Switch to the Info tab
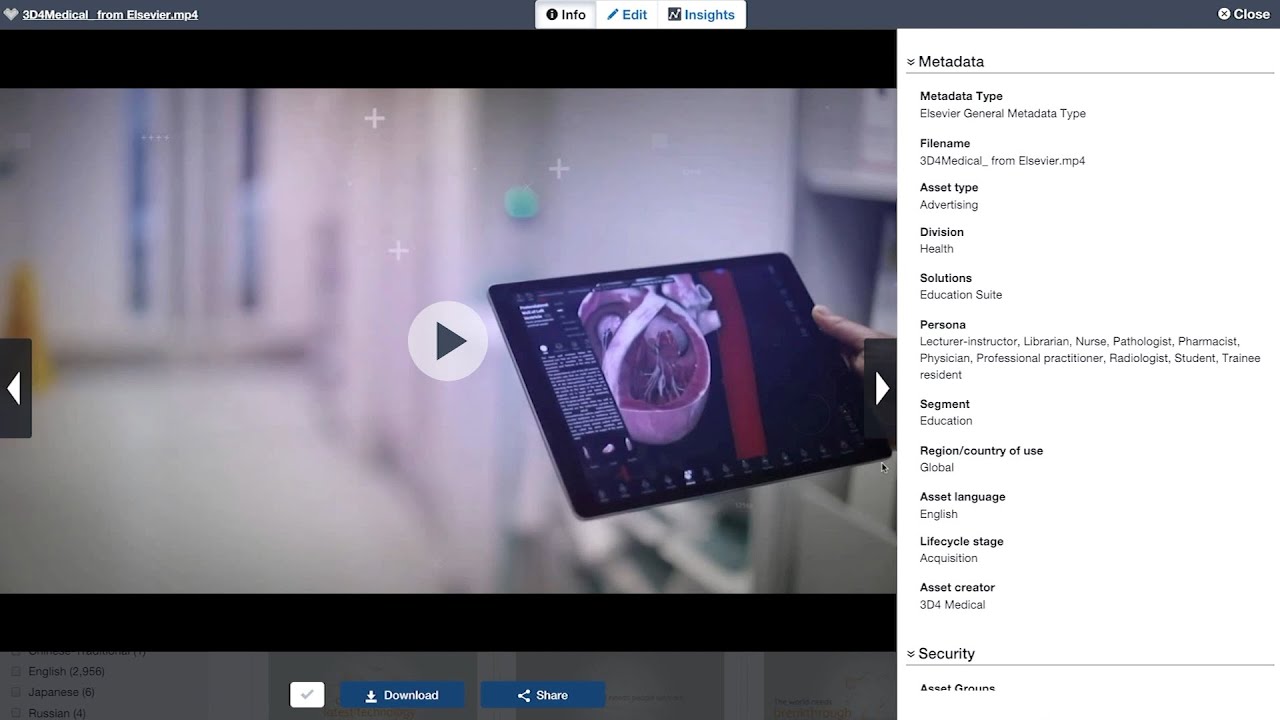Viewport: 1280px width, 720px height. point(566,15)
